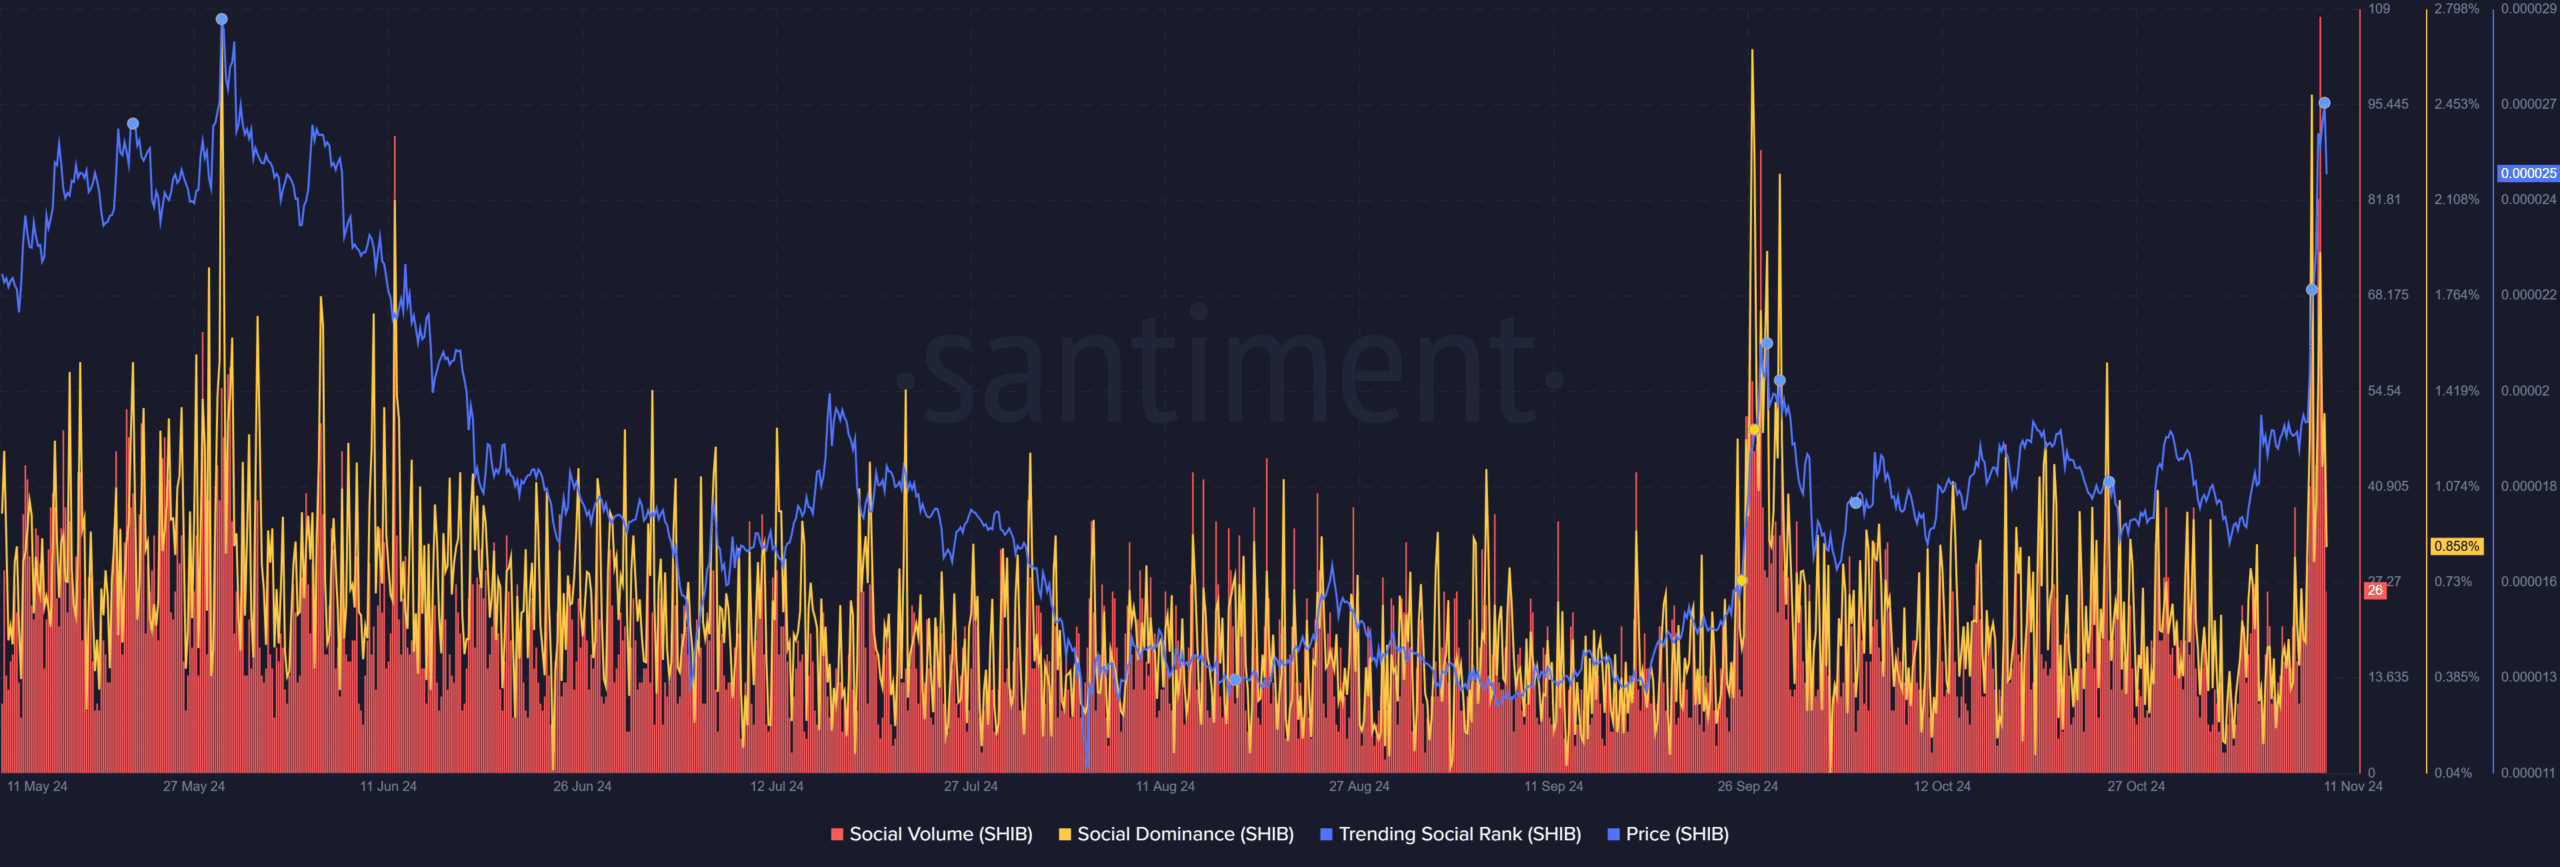Click the 0.000016 price axis label
The width and height of the screenshot is (2560, 867).
tap(2528, 581)
